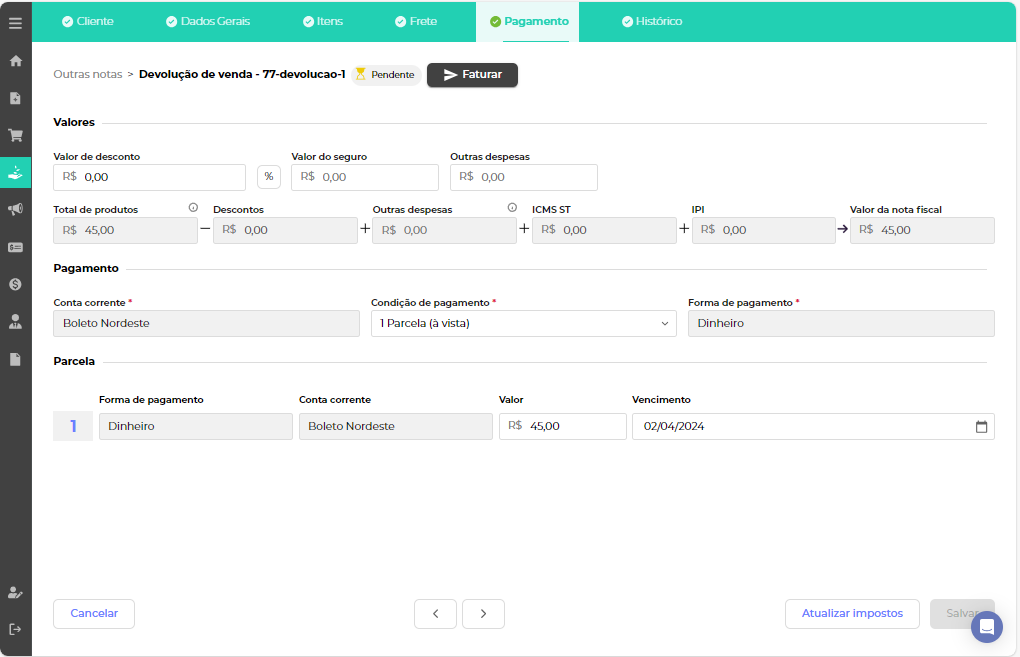1020x657 pixels.
Task: Go to Home via the sidebar house icon
Action: tap(15, 61)
